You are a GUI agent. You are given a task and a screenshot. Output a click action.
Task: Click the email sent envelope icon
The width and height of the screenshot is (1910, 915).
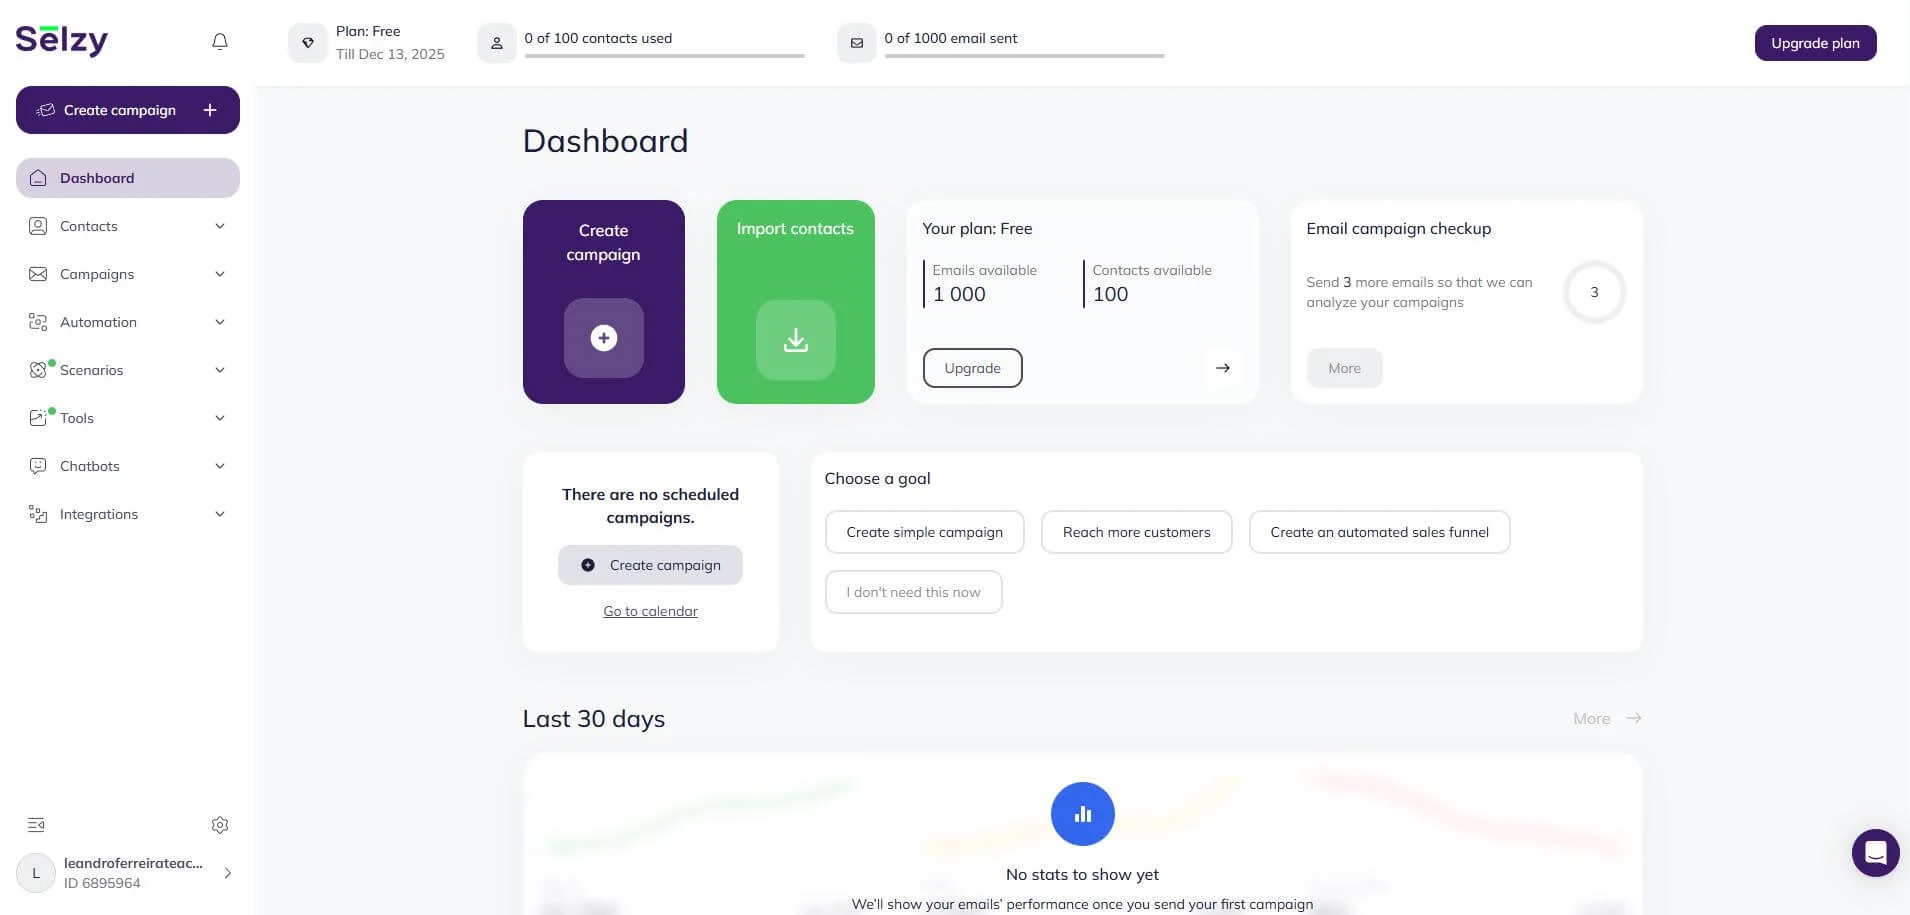[857, 43]
